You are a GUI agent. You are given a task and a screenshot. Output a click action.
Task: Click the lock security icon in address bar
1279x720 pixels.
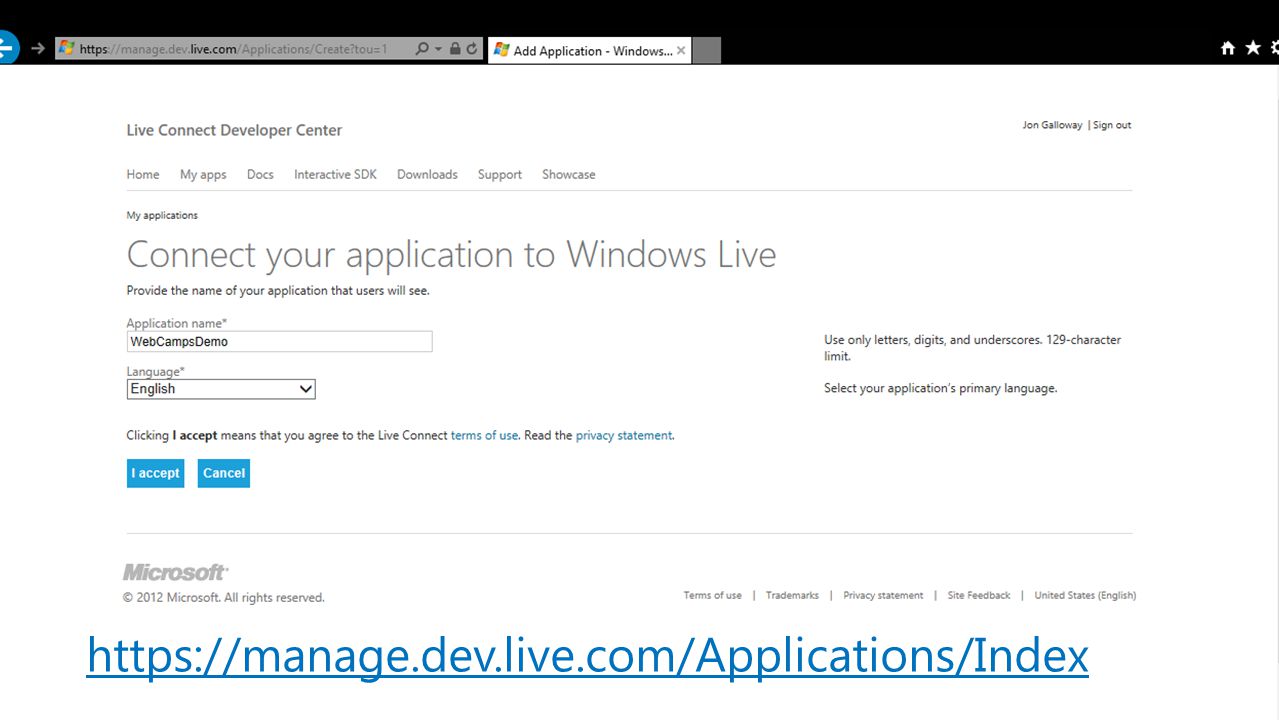point(455,48)
